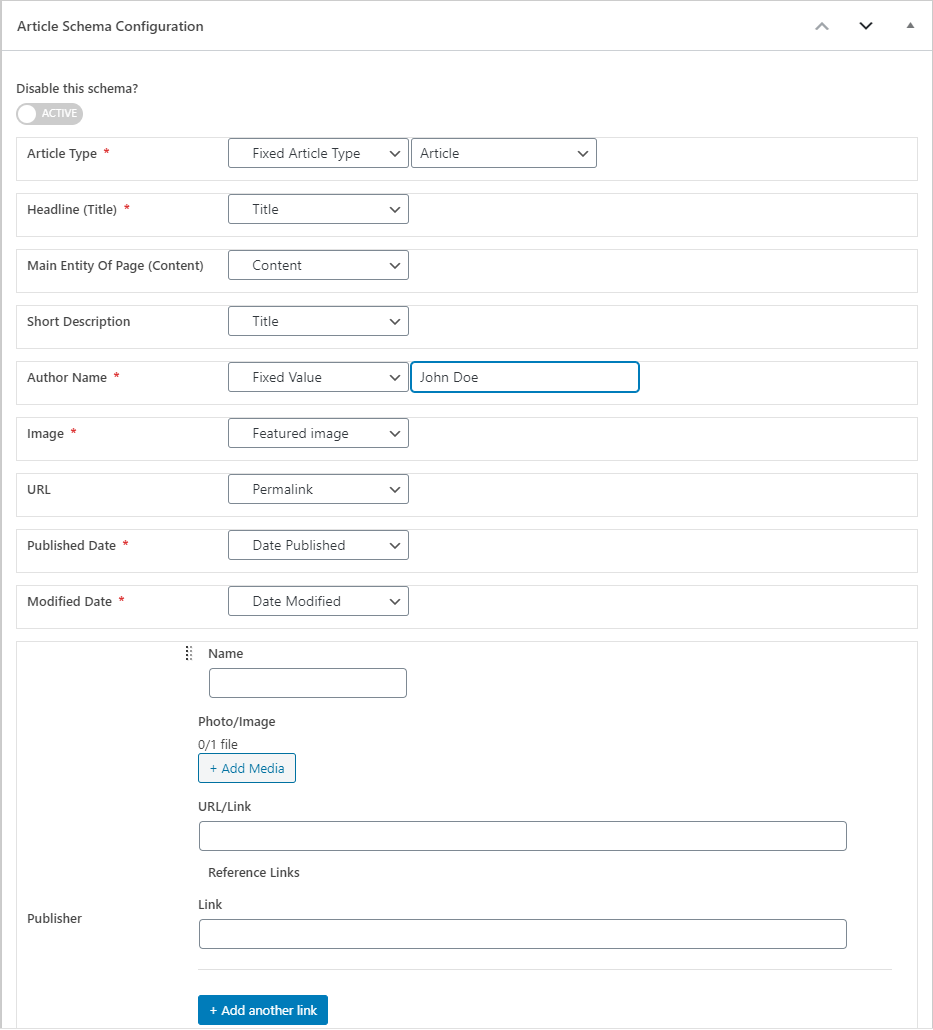Open the Date Modified dropdown
This screenshot has width=933, height=1030.
(318, 601)
